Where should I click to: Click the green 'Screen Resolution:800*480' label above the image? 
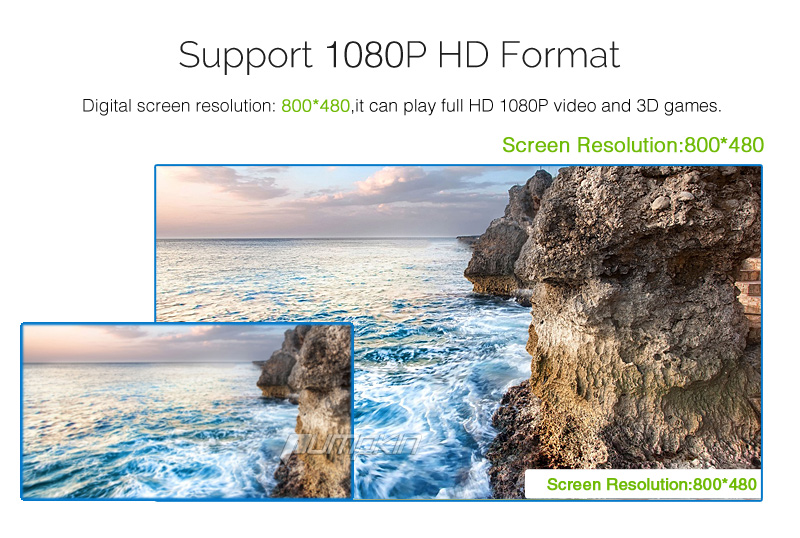[x=633, y=145]
